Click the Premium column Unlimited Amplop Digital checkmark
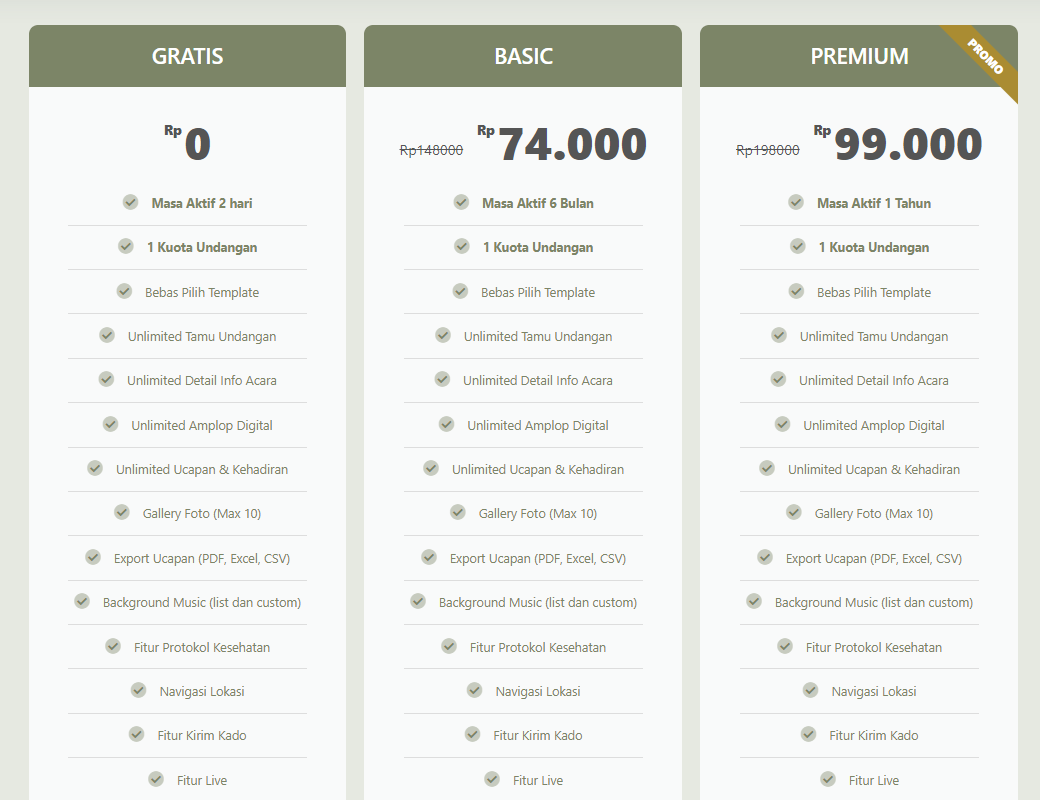Screen dimensions: 1040x800 pyautogui.click(x=783, y=424)
